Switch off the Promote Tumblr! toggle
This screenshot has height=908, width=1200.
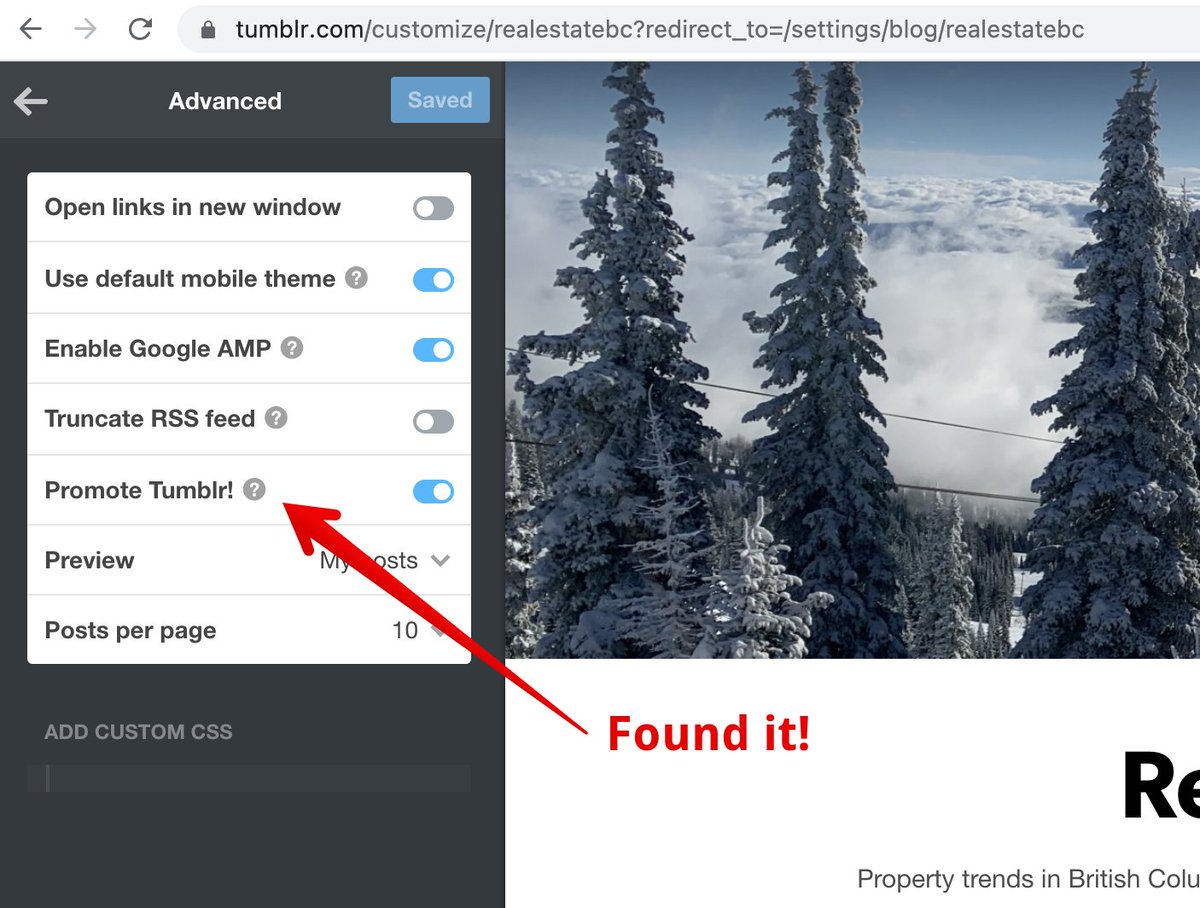tap(433, 491)
